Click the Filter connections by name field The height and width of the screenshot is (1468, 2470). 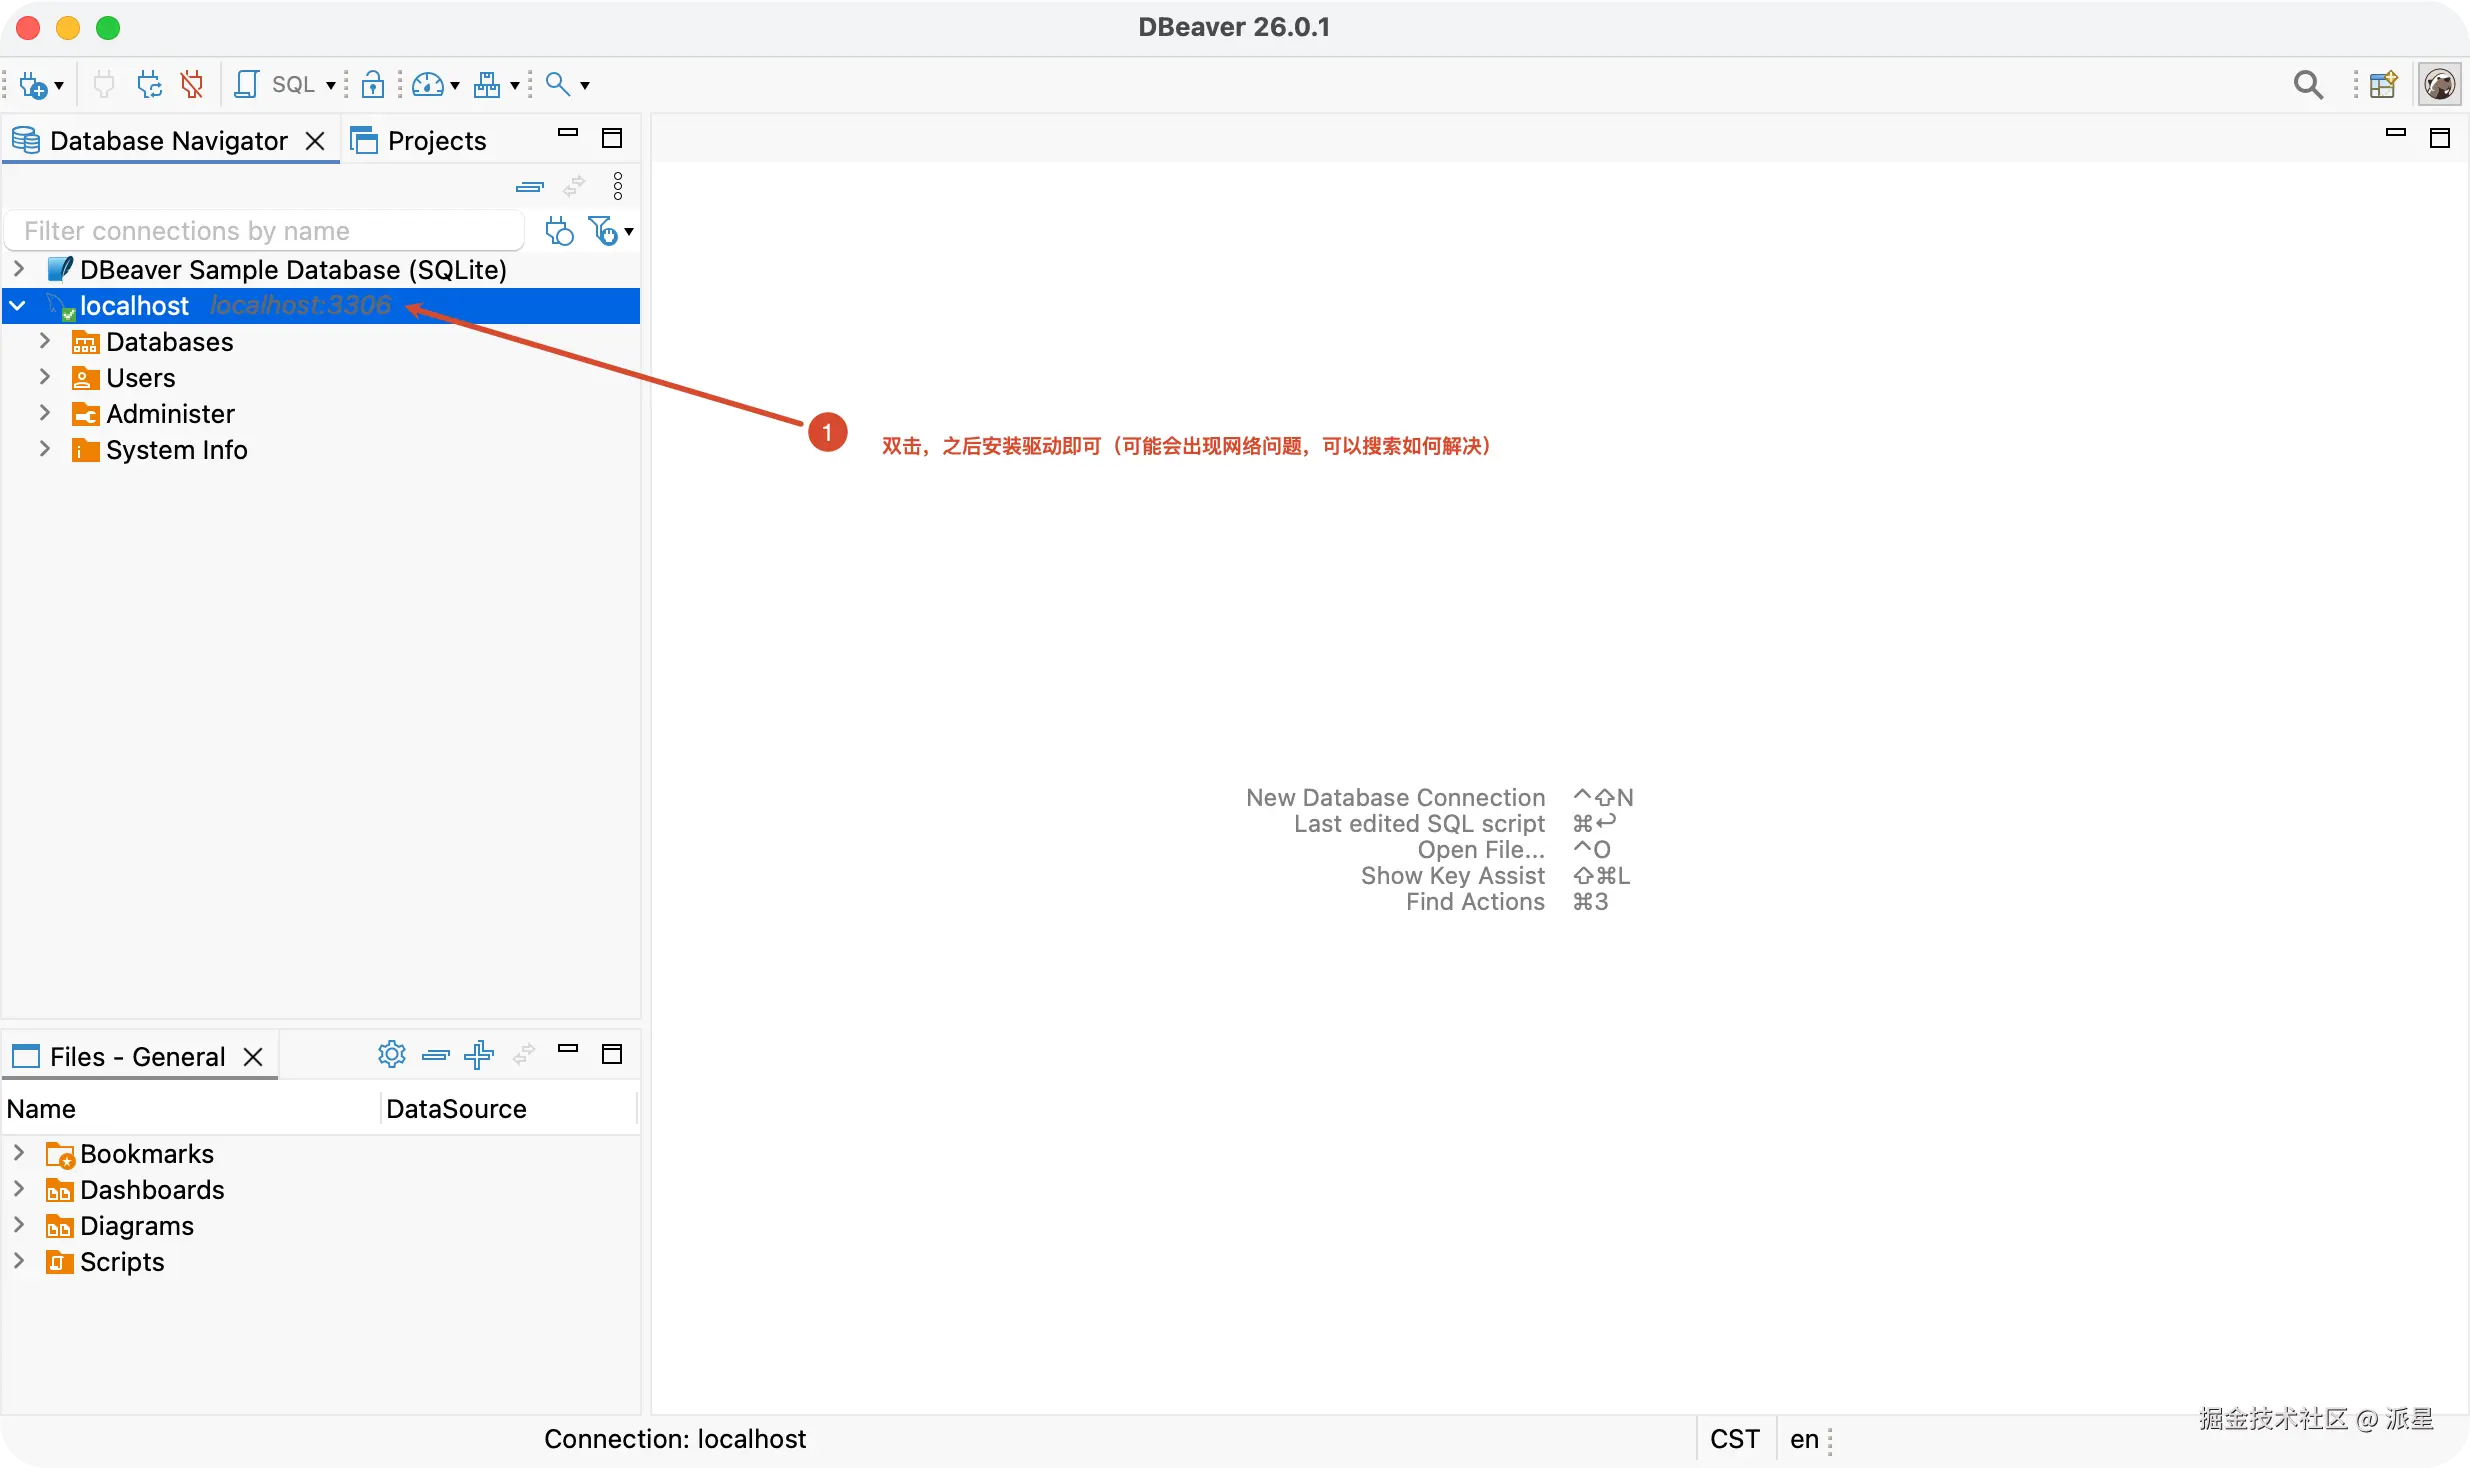pos(265,231)
